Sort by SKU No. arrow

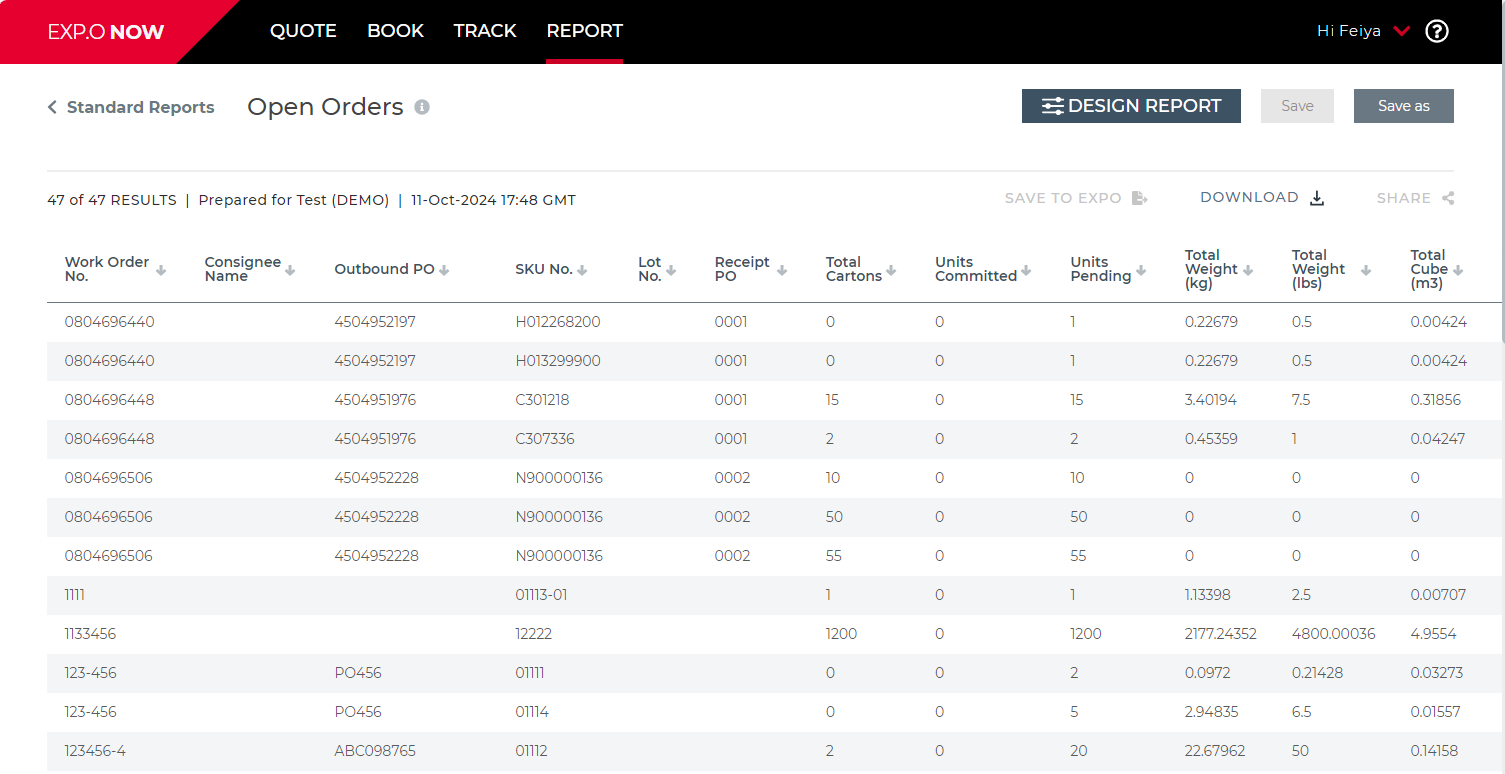pos(582,270)
